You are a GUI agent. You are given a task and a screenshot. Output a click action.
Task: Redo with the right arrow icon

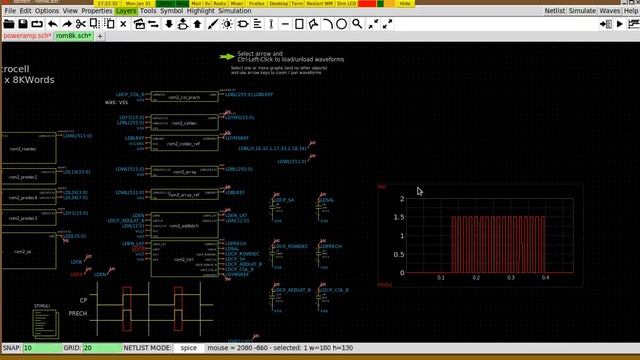67,24
